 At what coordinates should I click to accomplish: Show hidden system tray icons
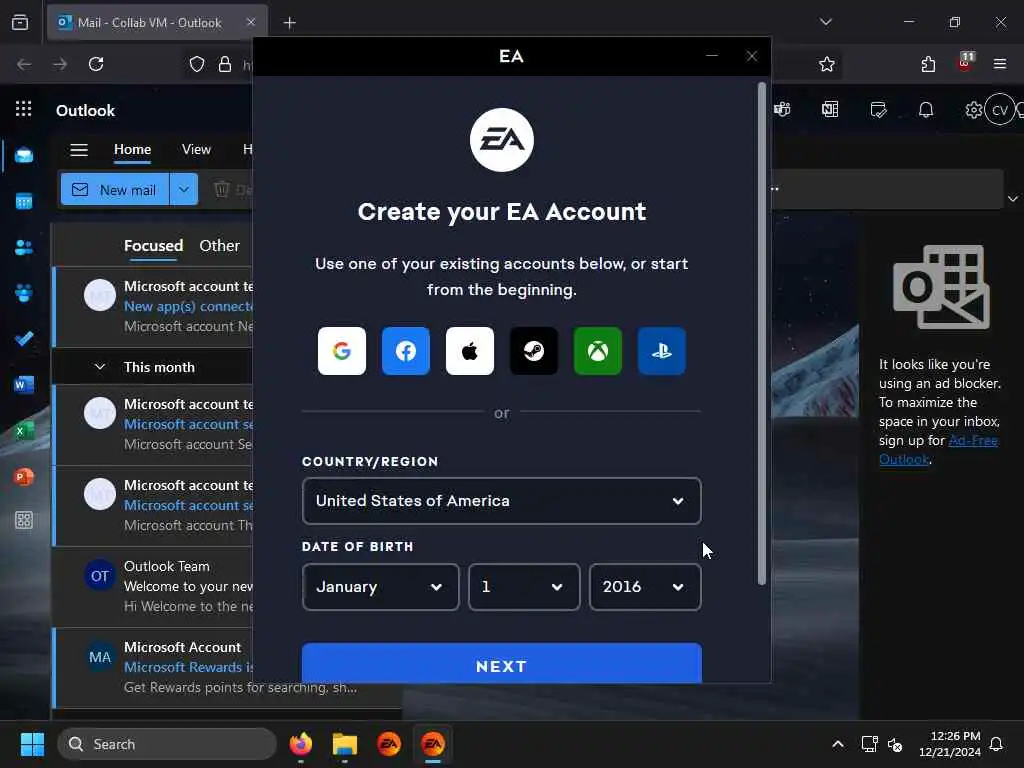point(838,744)
